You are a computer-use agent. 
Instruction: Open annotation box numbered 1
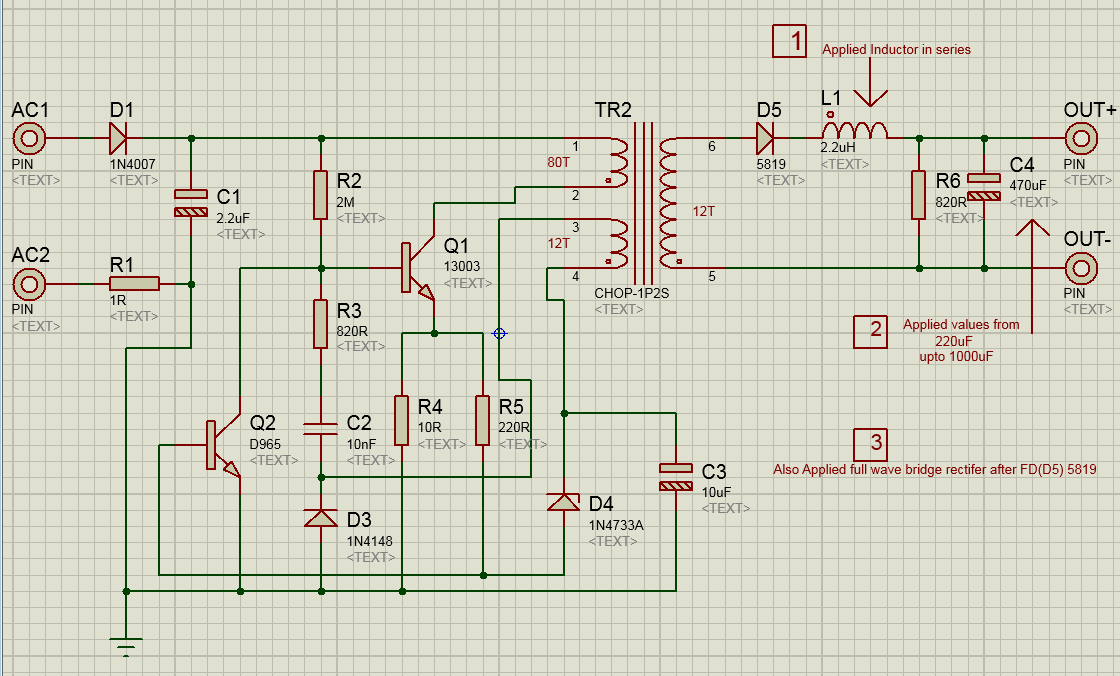pyautogui.click(x=789, y=43)
